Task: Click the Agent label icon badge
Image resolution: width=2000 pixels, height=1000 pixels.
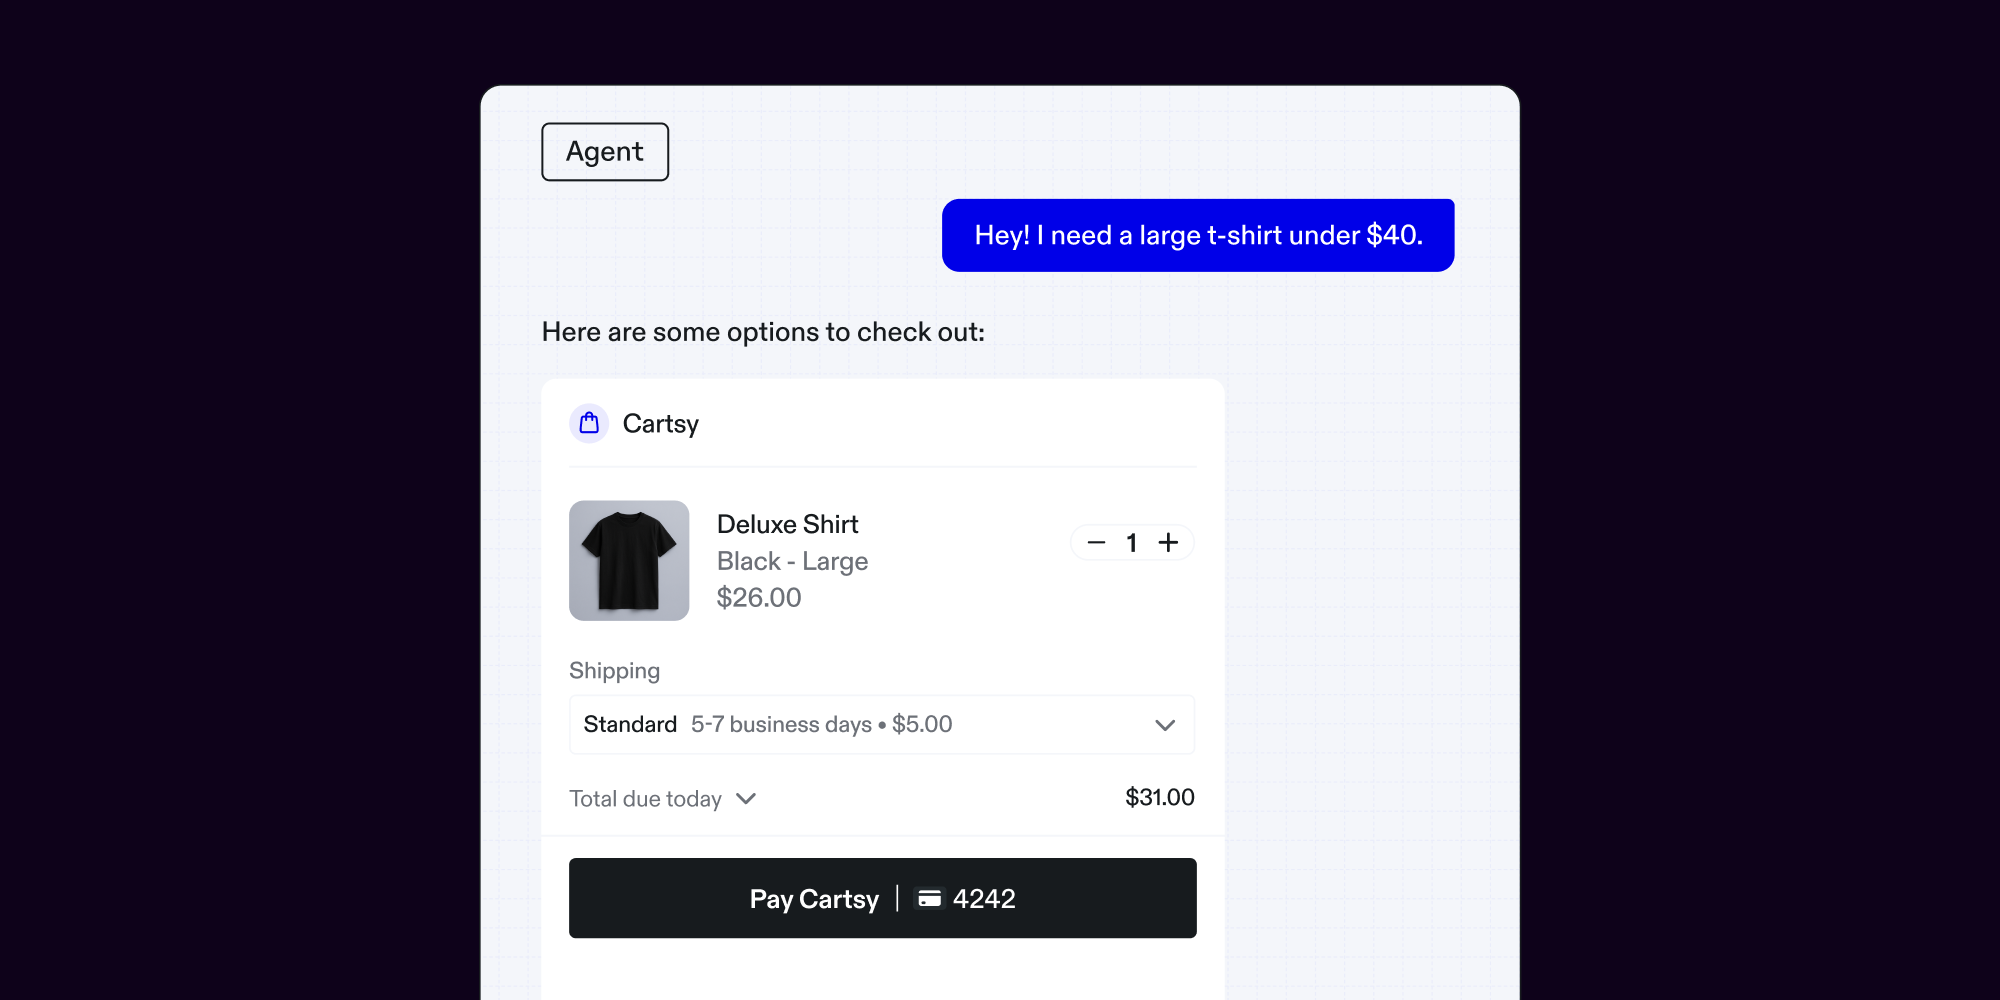Action: coord(604,151)
